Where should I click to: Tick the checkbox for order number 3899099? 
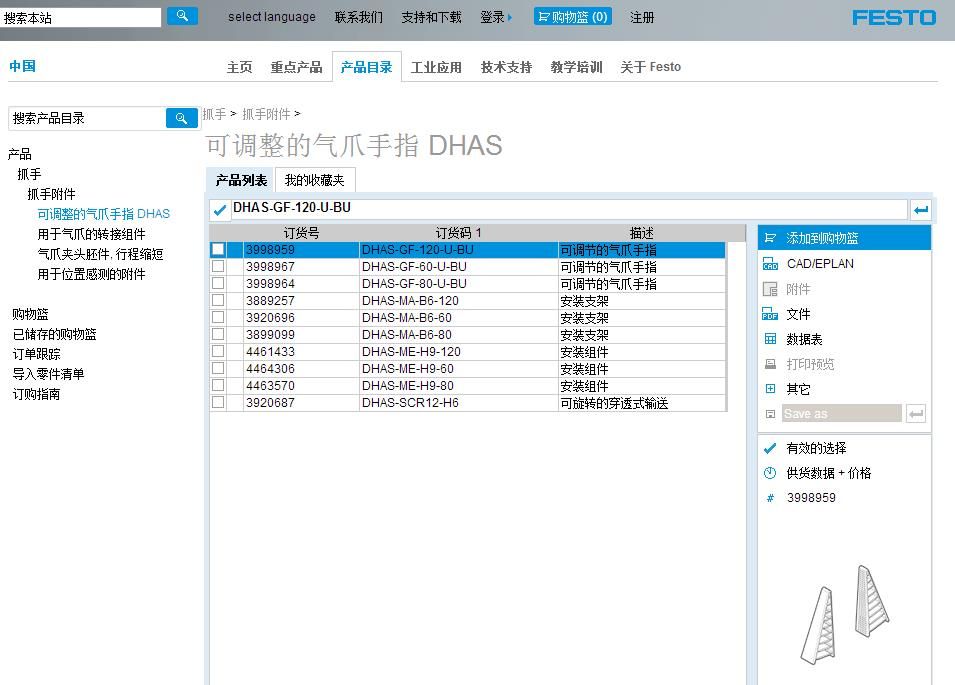pyautogui.click(x=218, y=334)
